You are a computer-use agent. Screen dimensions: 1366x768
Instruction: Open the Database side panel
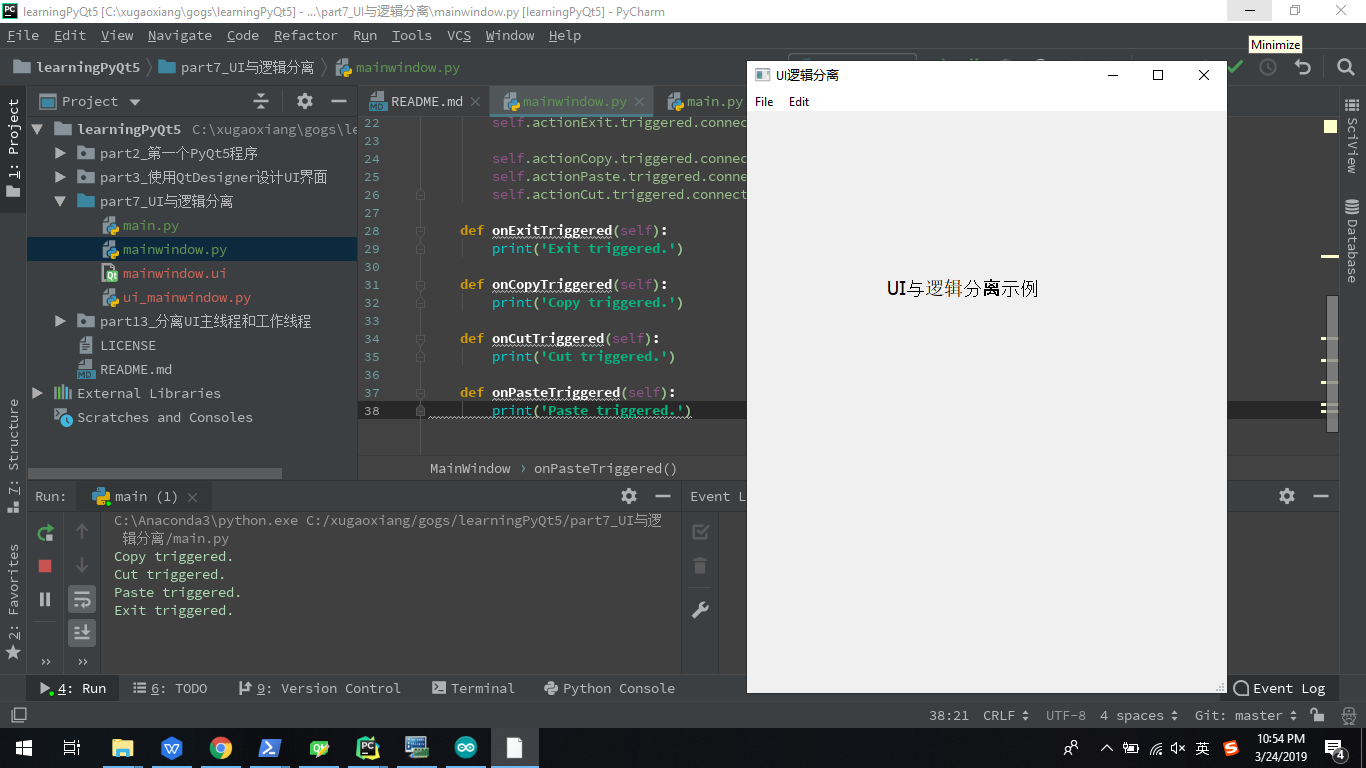point(1352,241)
